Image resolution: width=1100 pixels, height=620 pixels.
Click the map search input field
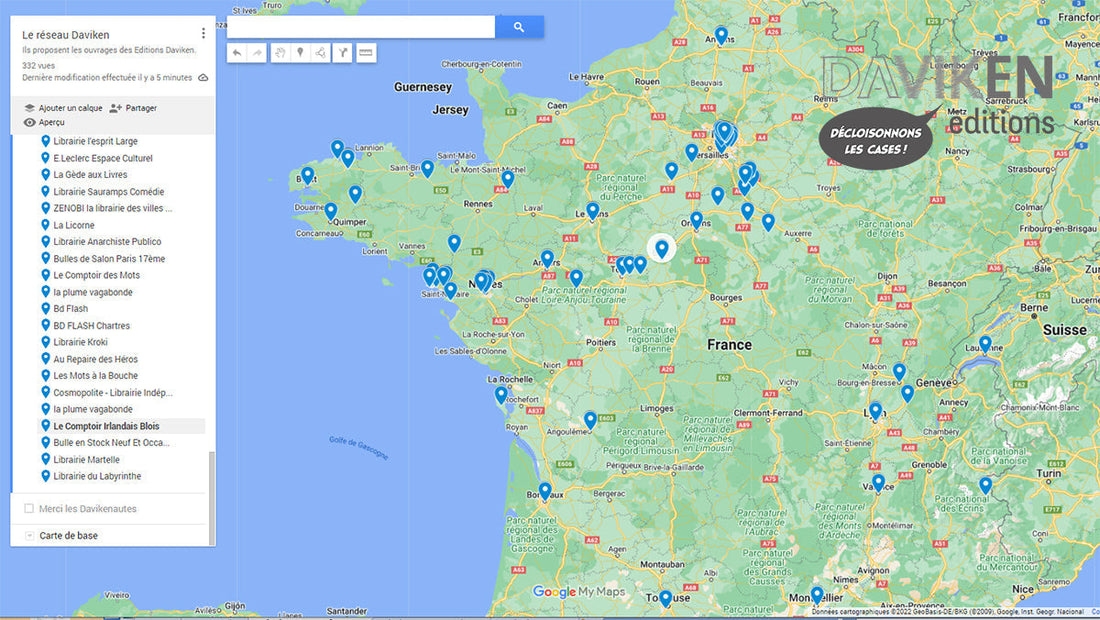(361, 27)
